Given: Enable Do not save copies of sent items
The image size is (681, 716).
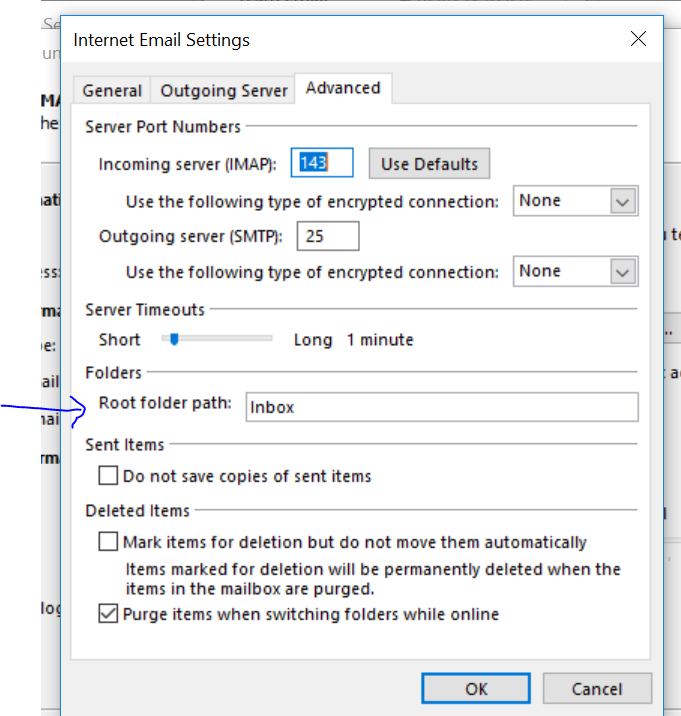Looking at the screenshot, I should [108, 475].
